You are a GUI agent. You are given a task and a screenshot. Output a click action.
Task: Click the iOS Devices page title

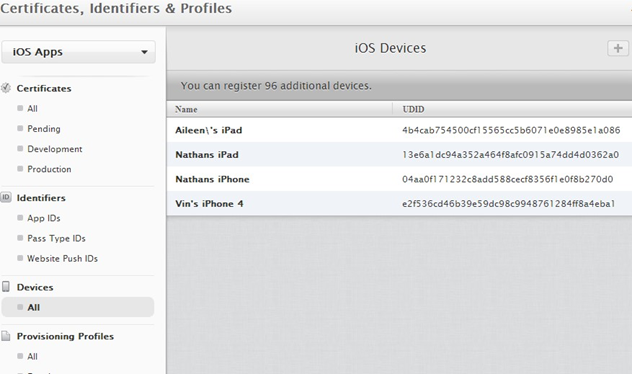(x=390, y=48)
